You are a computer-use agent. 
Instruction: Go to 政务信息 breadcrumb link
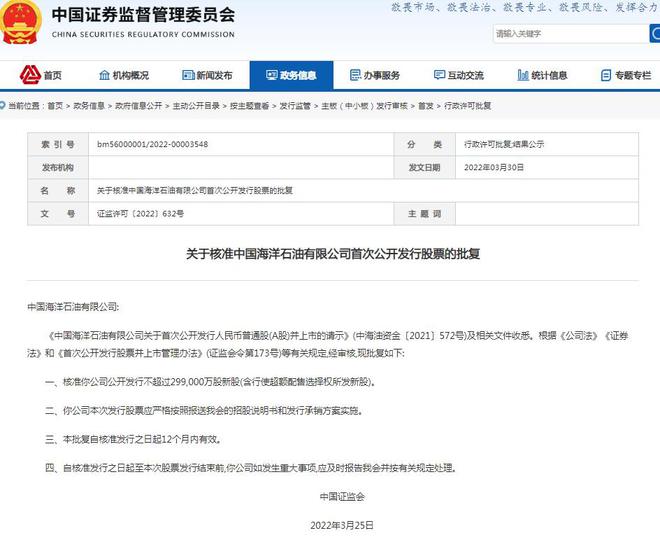(89, 106)
